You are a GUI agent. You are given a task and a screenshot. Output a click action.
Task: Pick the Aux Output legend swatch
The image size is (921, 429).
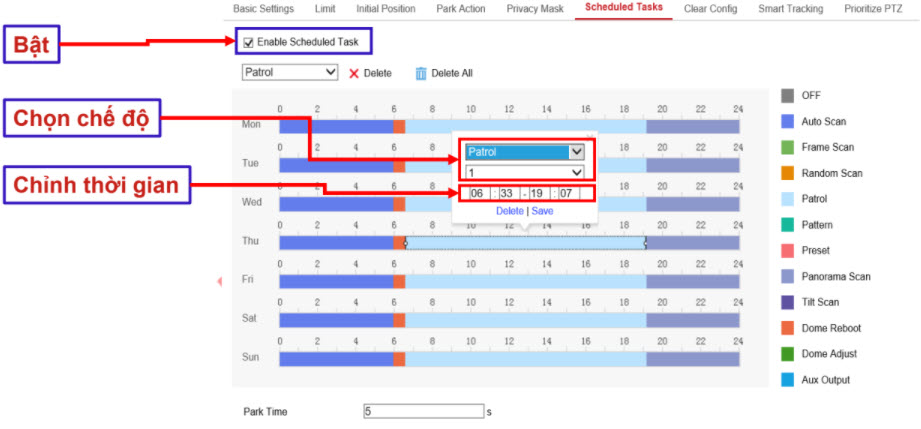[x=788, y=380]
